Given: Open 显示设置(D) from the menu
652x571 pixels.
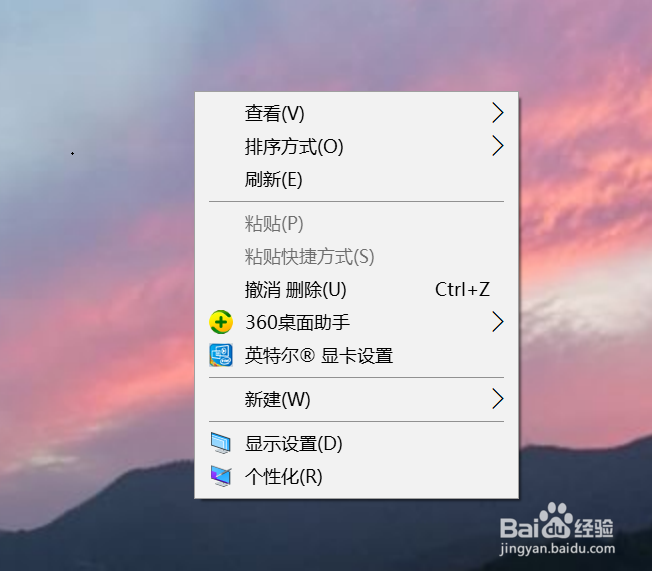Looking at the screenshot, I should pyautogui.click(x=356, y=444).
